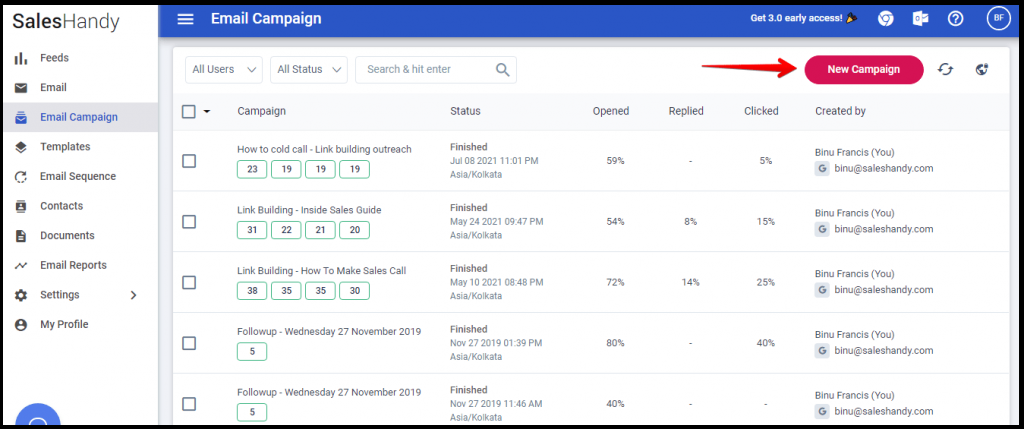This screenshot has width=1024, height=429.
Task: Click the round blue chat bubble button
Action: 38,417
